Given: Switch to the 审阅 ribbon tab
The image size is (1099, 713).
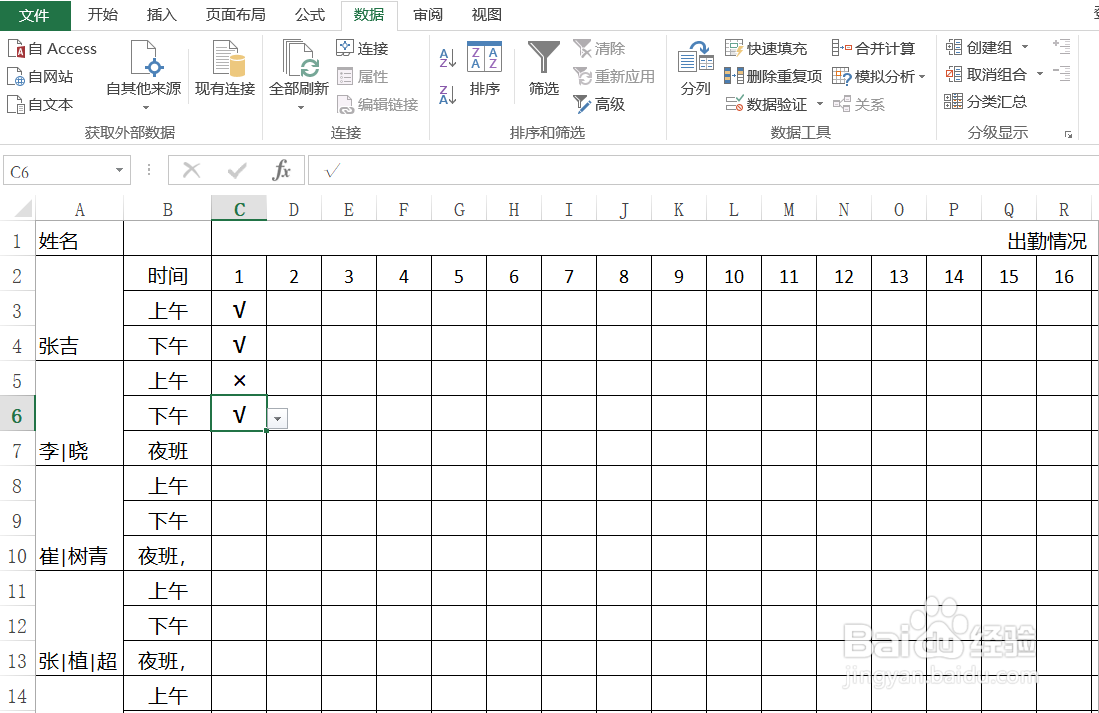Looking at the screenshot, I should (427, 15).
